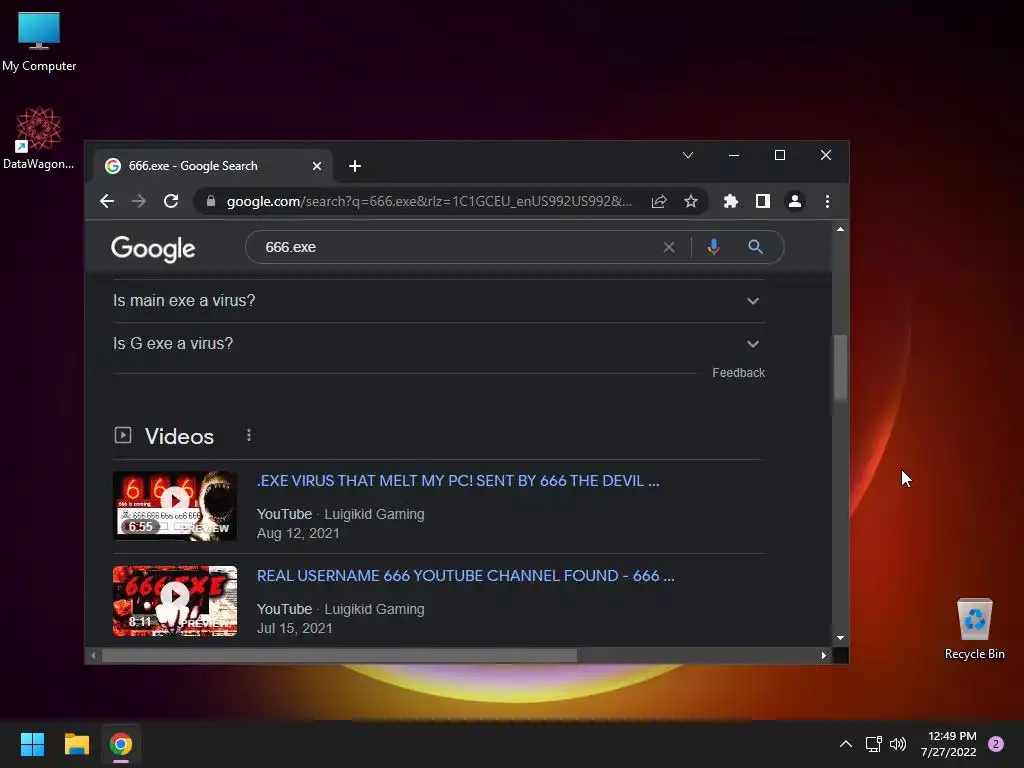Open '.EXE VIRUS THAT MELT MY PC' video link

point(458,481)
